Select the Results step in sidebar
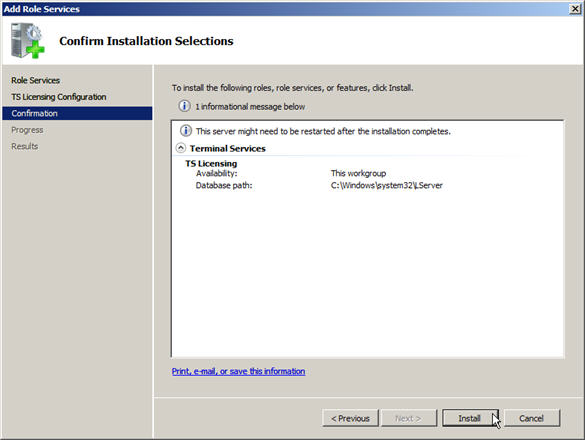 point(25,146)
